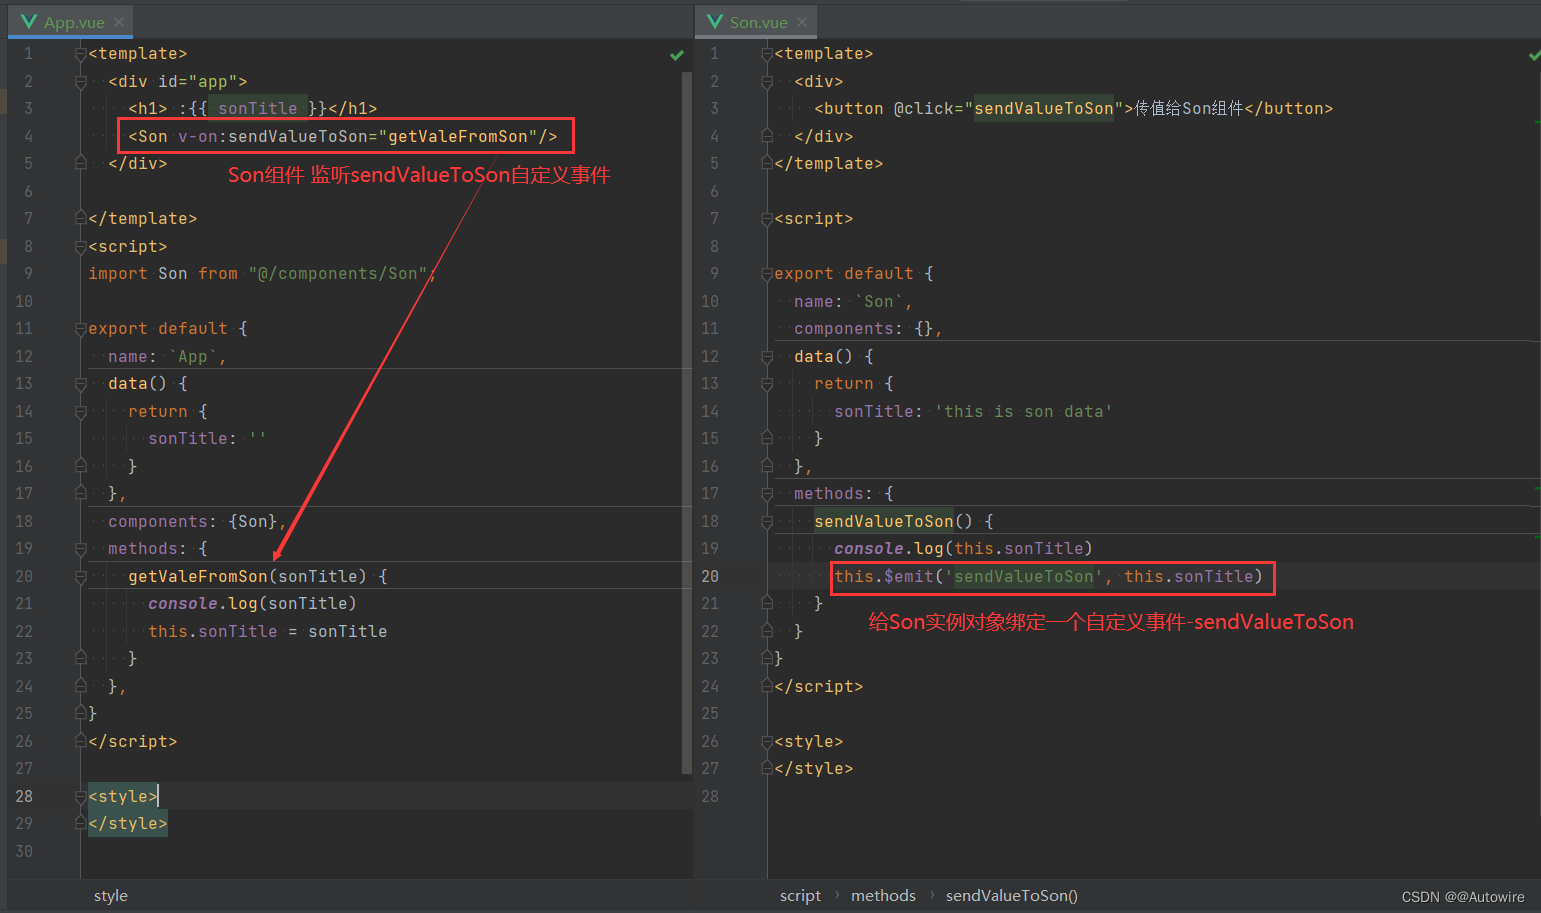Collapse the div app block in App.vue line 2

point(81,82)
